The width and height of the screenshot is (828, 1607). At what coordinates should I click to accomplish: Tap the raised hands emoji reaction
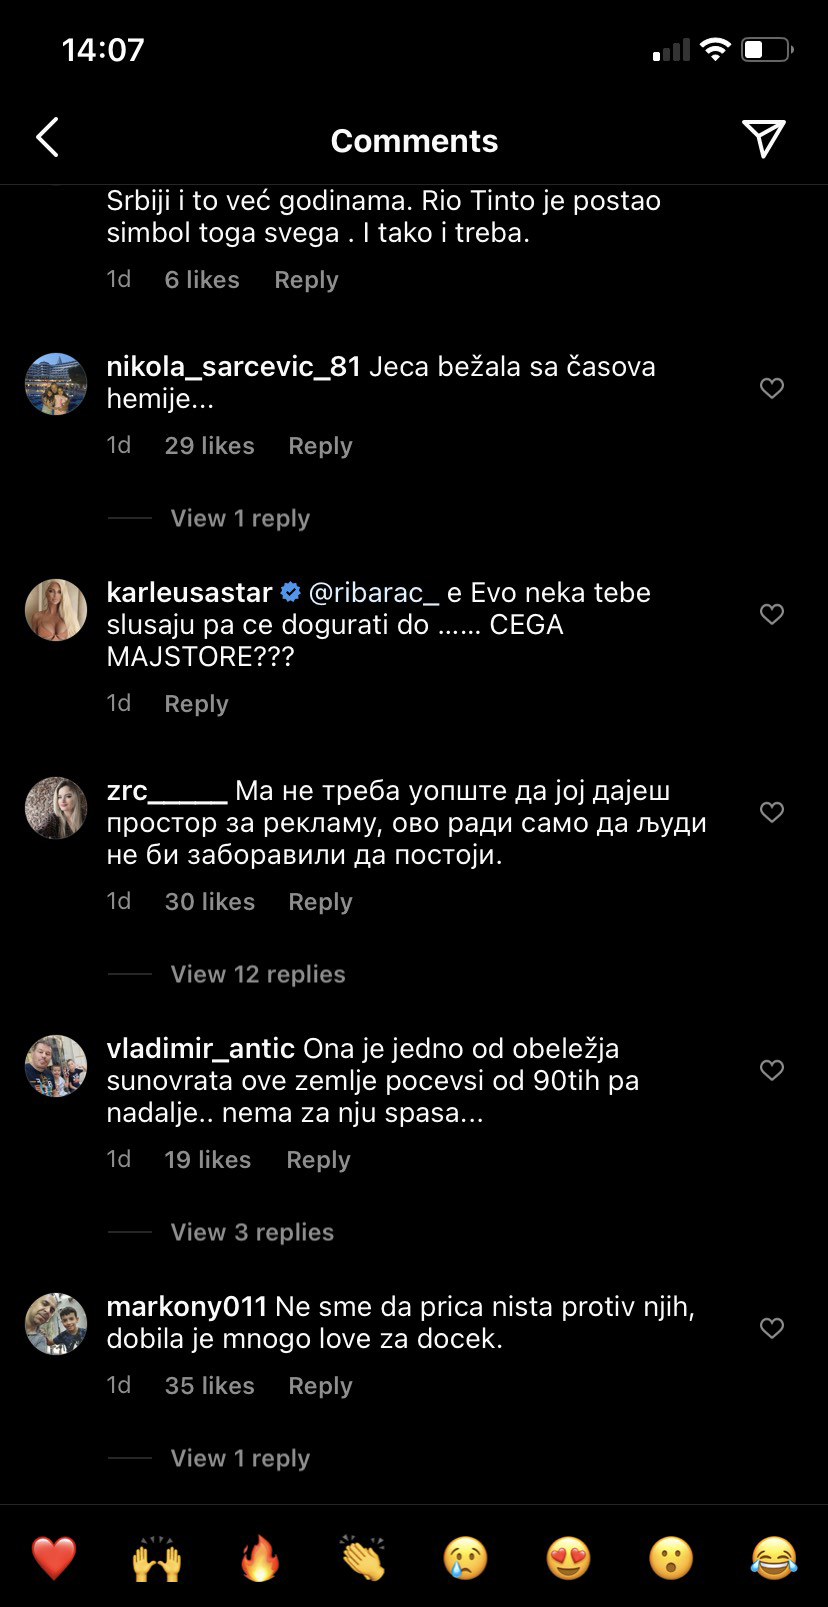point(157,1558)
